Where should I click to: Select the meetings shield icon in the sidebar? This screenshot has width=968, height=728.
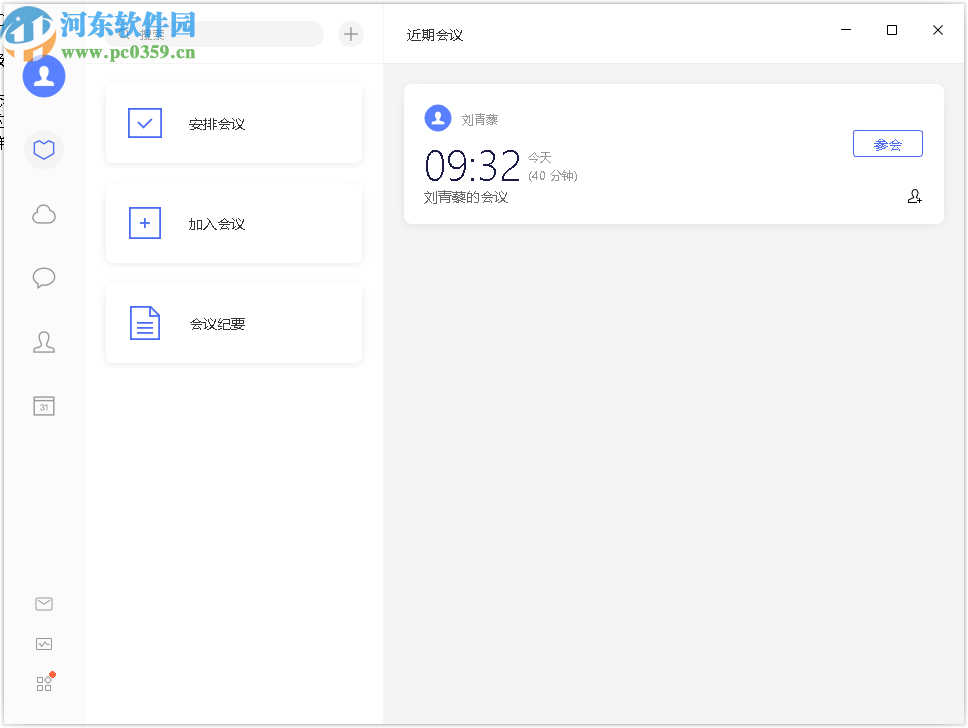pos(44,149)
